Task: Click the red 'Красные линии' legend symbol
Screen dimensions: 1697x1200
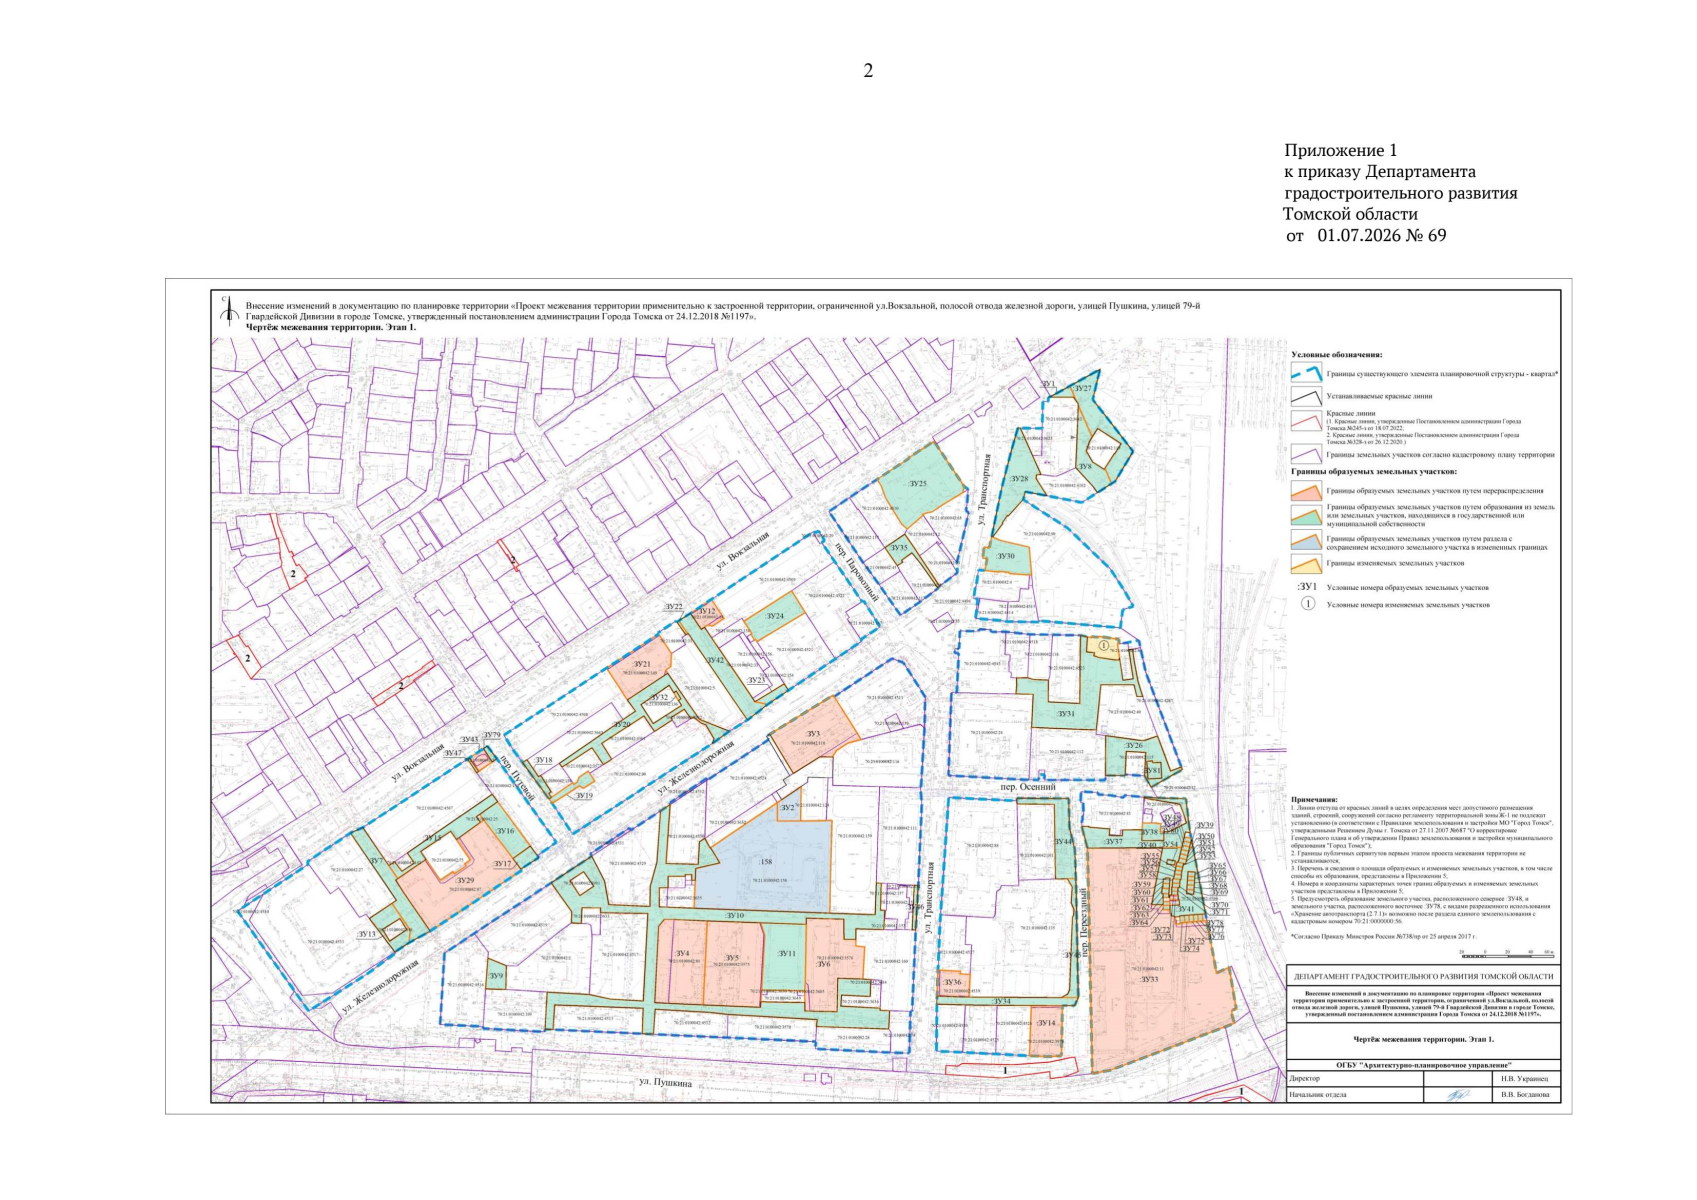Action: pyautogui.click(x=1305, y=422)
